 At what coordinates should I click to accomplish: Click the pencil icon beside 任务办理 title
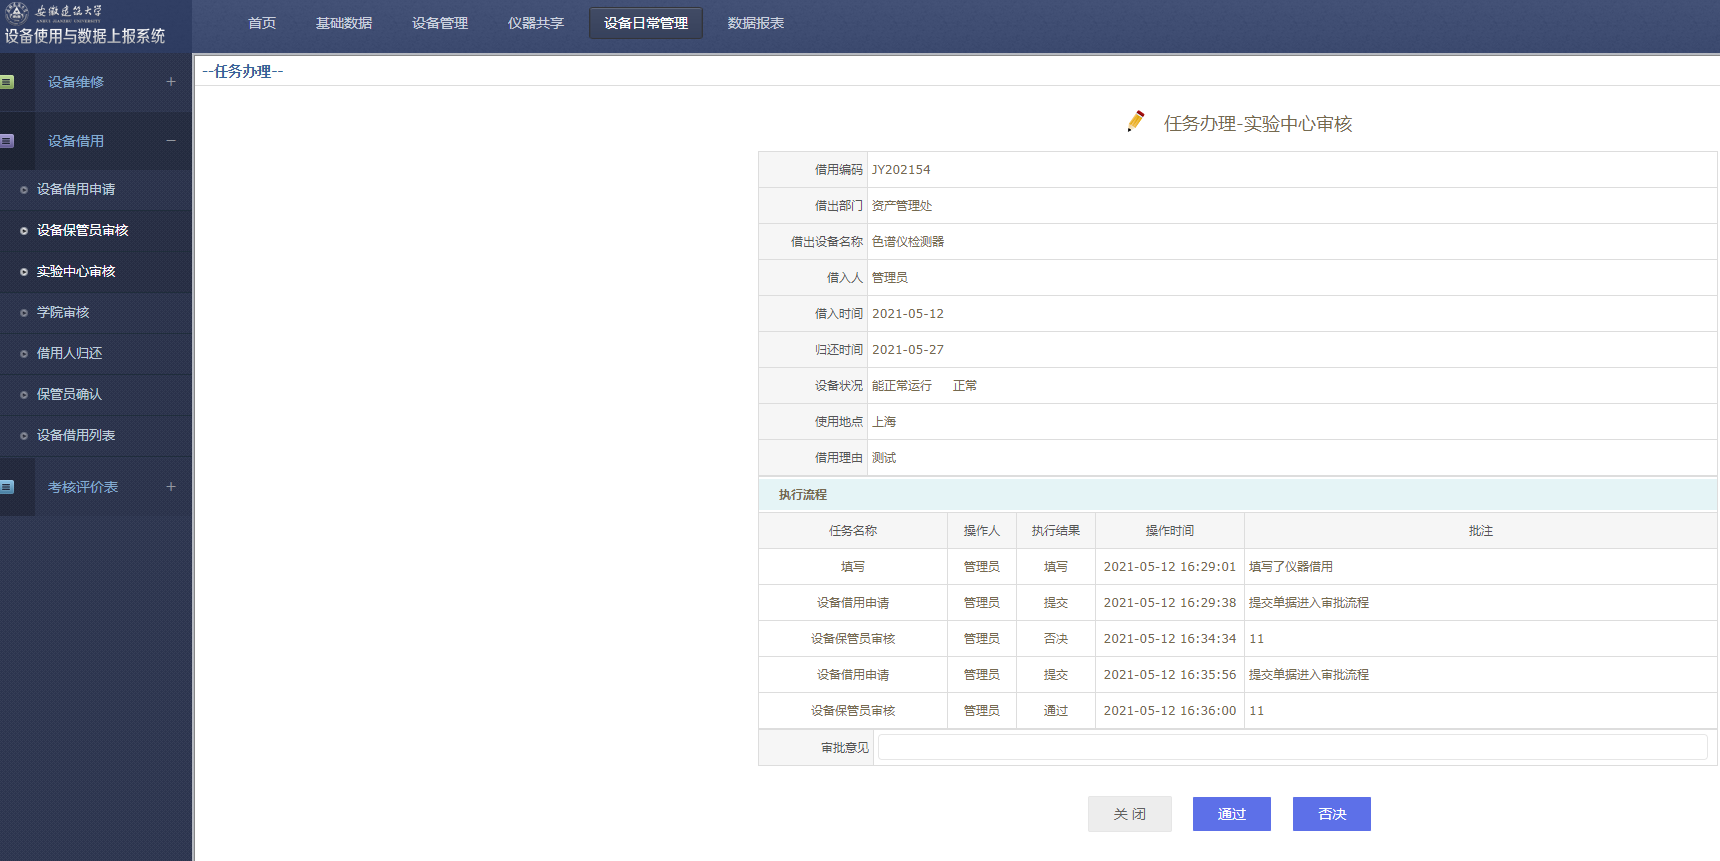click(x=1136, y=122)
